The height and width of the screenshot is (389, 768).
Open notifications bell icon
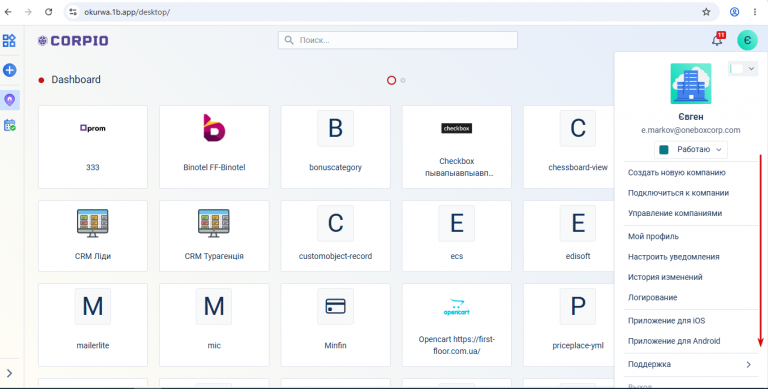click(x=717, y=40)
